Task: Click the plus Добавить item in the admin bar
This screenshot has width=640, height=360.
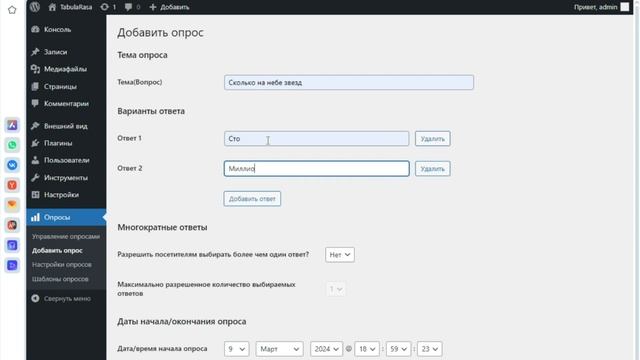Action: point(169,7)
